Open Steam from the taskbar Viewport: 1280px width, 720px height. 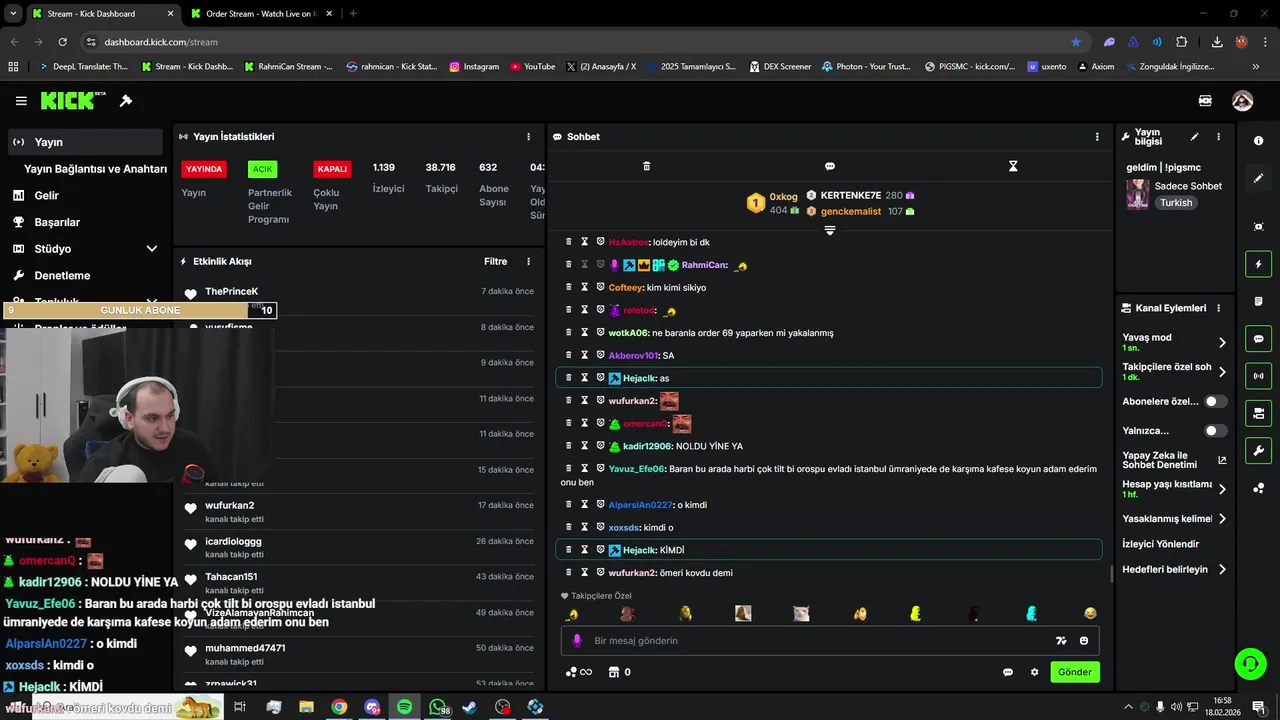click(470, 707)
